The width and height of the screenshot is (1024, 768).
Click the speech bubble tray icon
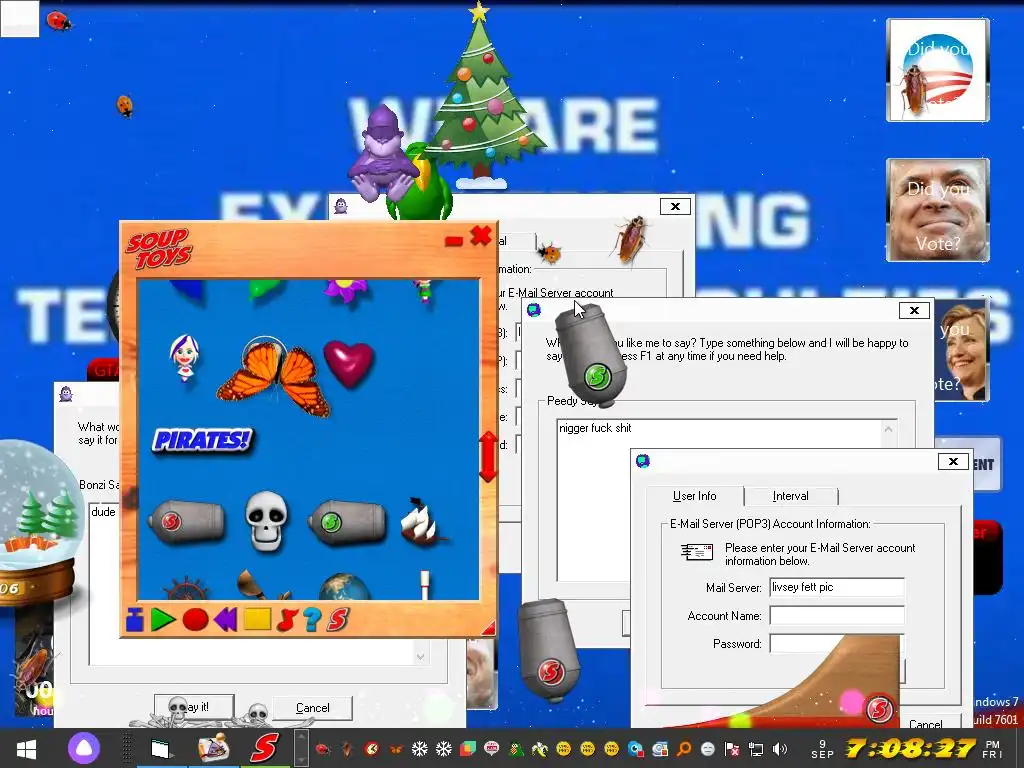click(492, 749)
